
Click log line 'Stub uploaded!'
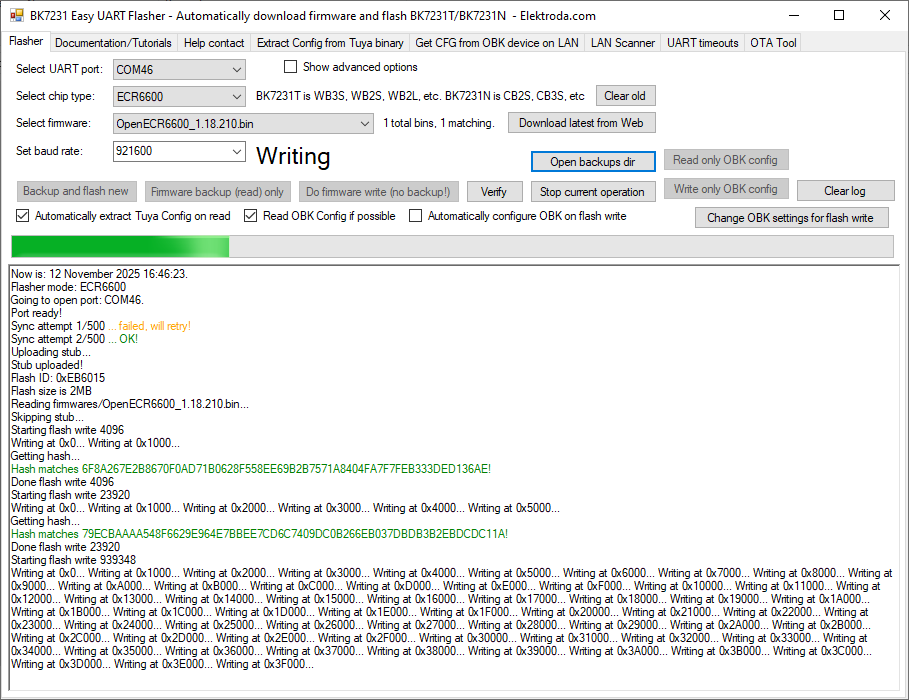tap(47, 365)
